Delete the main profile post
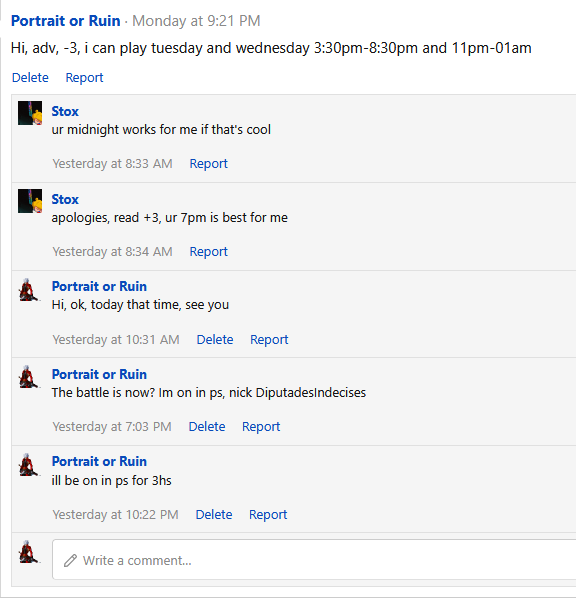This screenshot has width=576, height=598. [30, 77]
